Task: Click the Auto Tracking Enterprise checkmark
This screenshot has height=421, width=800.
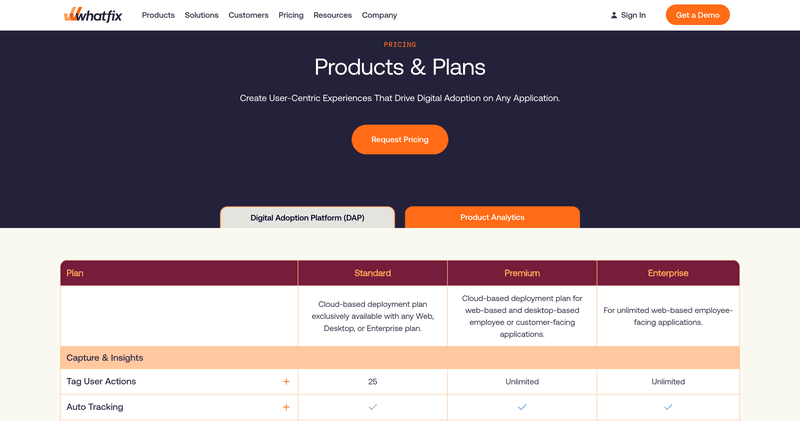Action: coord(668,407)
